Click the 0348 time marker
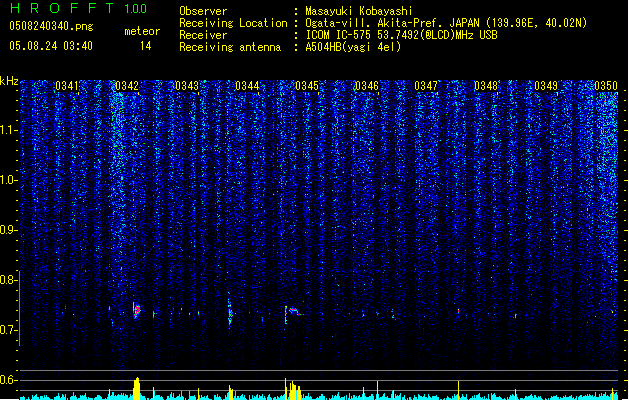The width and height of the screenshot is (629, 400). 486,86
